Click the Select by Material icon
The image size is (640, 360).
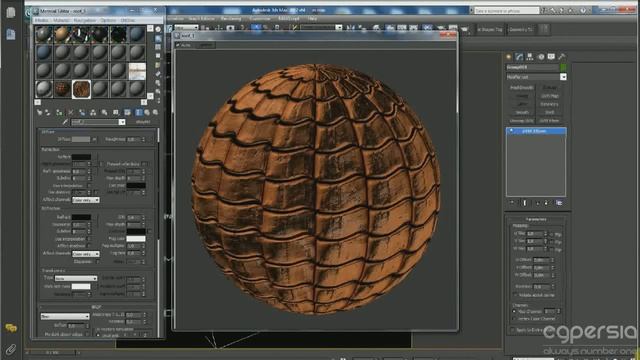coord(158,92)
